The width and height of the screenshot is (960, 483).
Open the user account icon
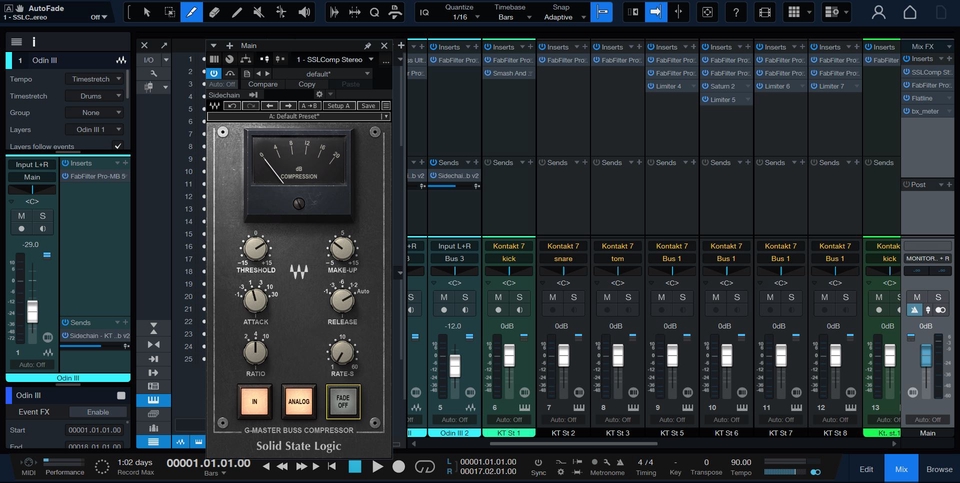coord(879,12)
